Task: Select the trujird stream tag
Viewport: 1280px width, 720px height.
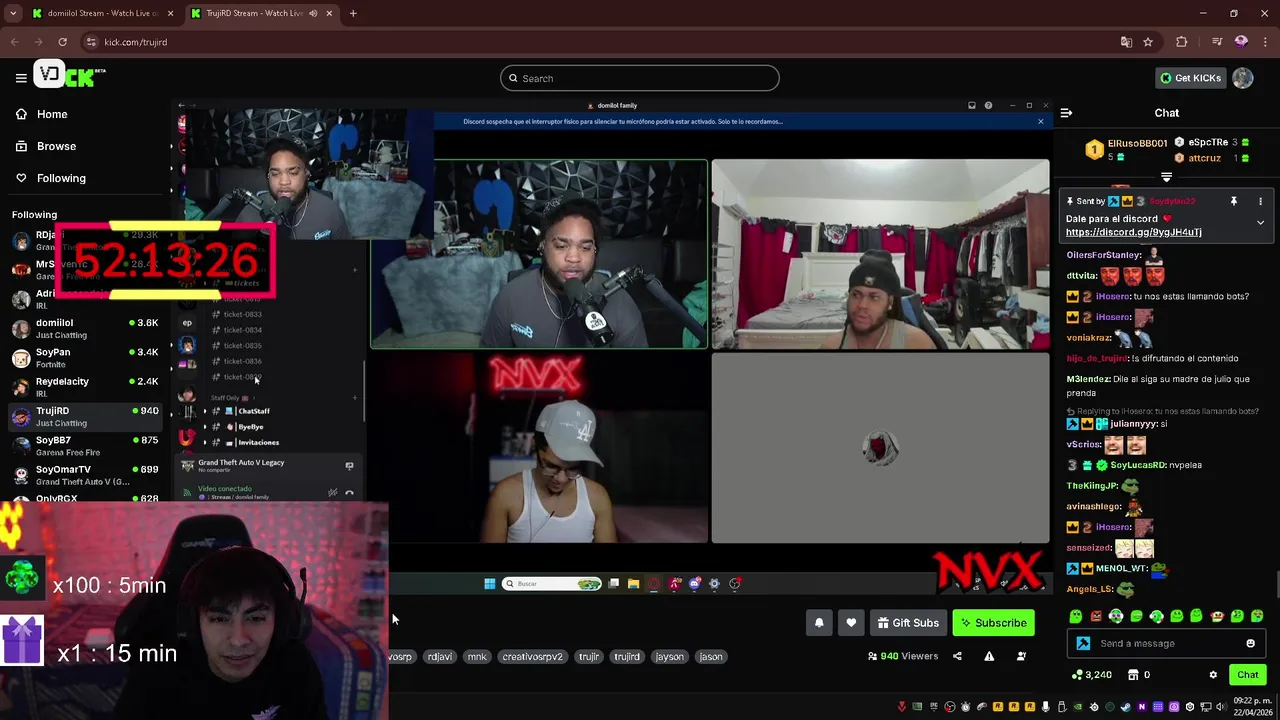Action: pos(627,657)
